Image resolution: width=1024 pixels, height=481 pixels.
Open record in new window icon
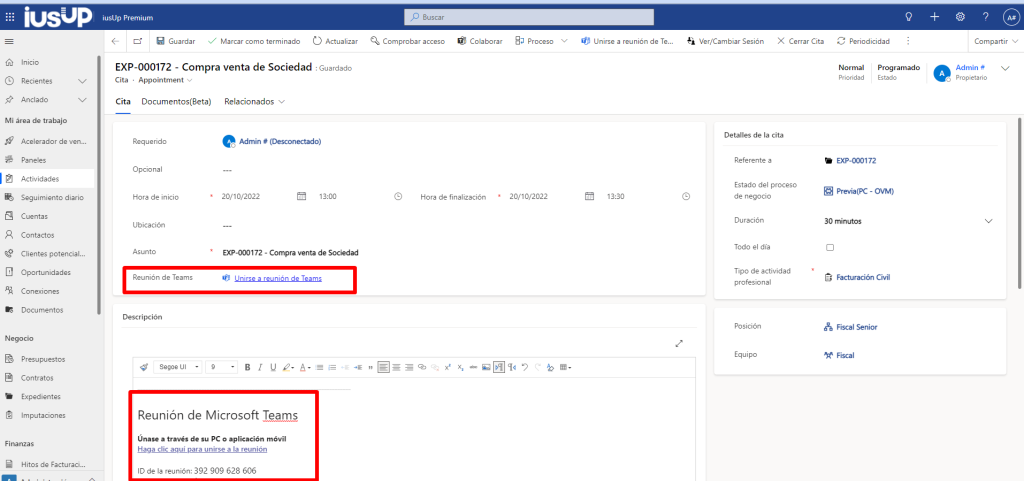[x=138, y=41]
